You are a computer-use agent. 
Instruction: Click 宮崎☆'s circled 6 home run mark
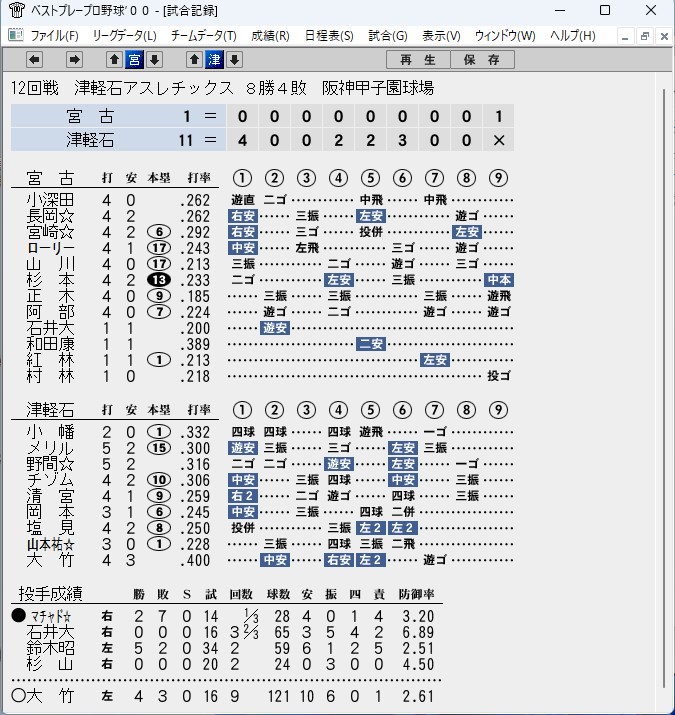click(x=159, y=232)
